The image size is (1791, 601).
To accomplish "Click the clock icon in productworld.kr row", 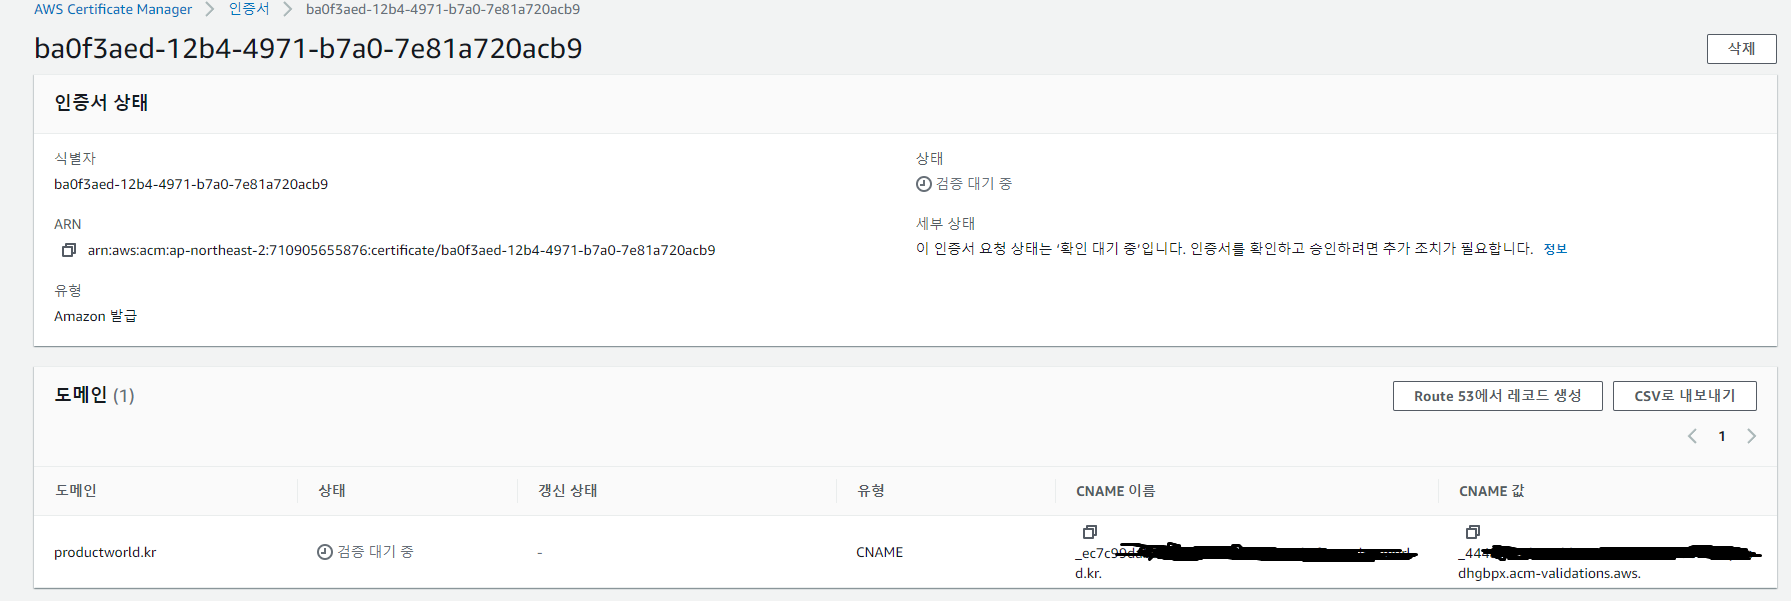I will coord(325,552).
